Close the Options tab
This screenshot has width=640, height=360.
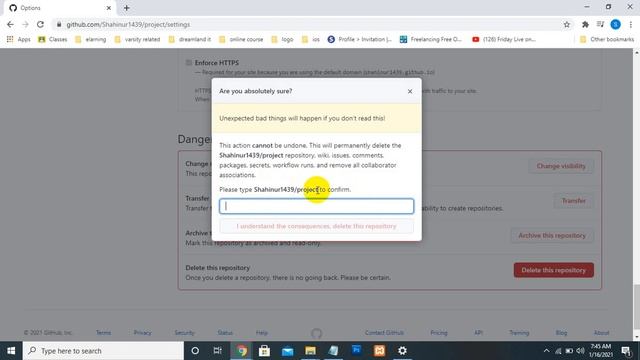[x=109, y=8]
